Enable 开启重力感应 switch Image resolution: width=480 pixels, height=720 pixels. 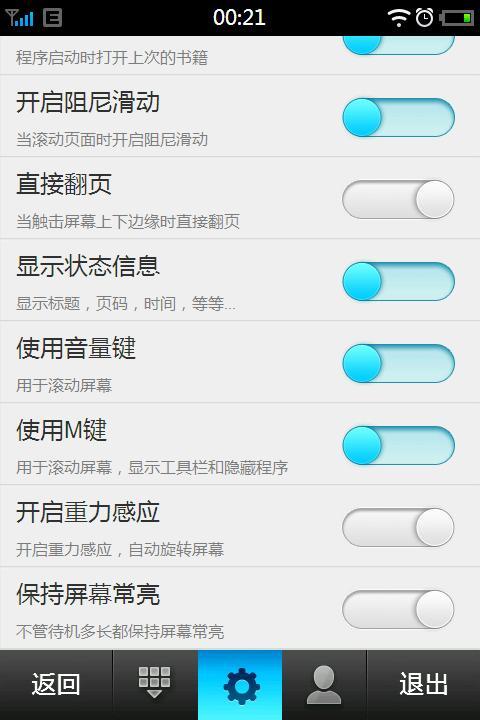coord(398,527)
